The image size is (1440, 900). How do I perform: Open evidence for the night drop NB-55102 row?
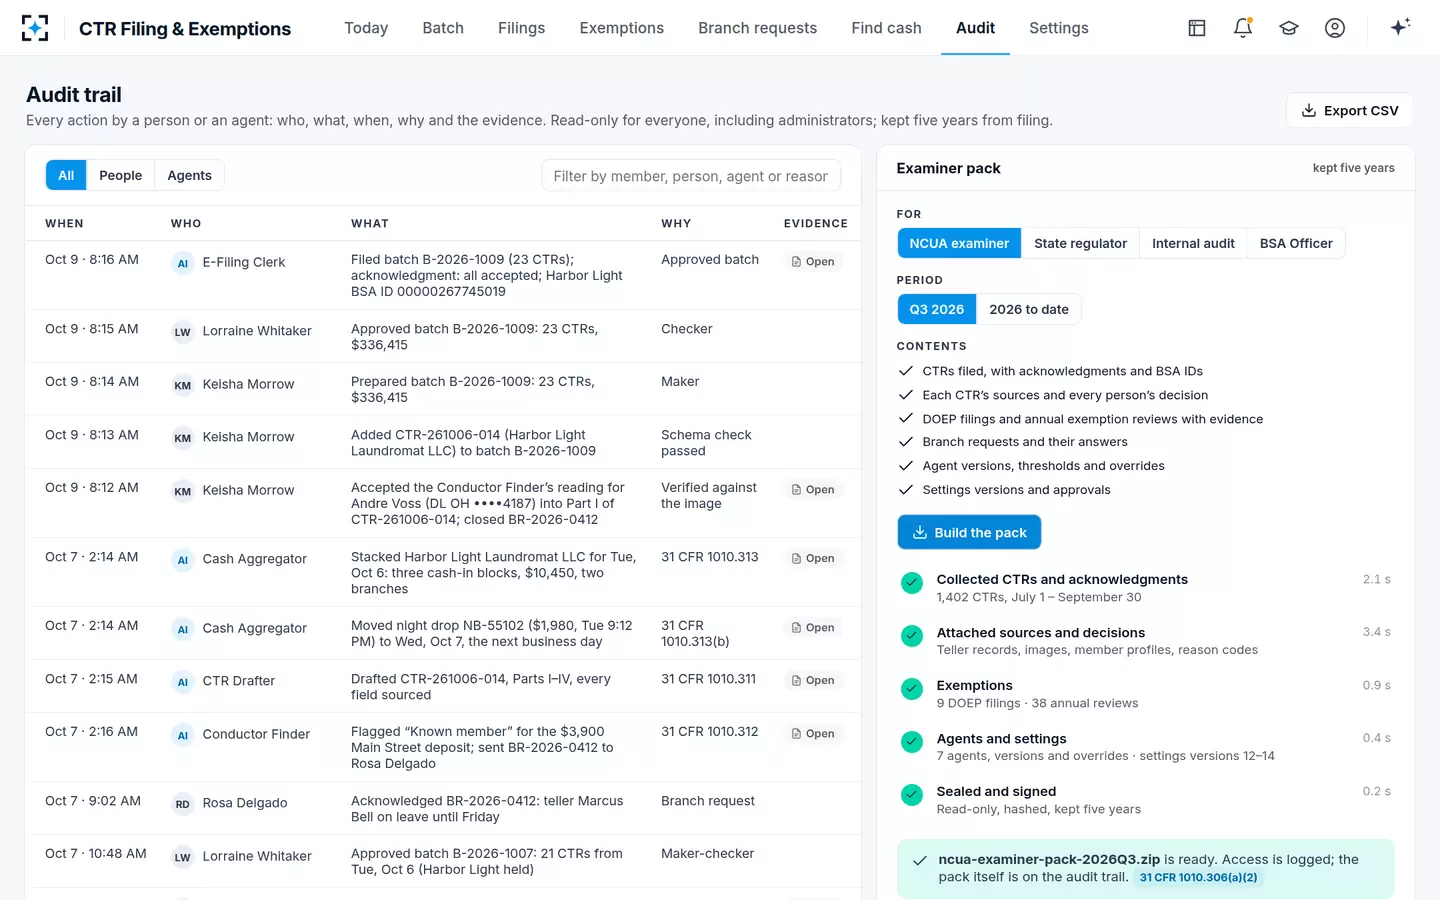tap(813, 628)
